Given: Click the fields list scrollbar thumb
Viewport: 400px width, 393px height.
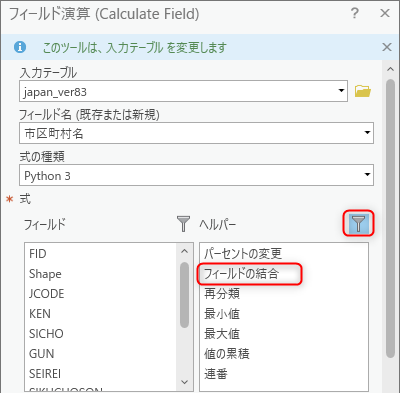Looking at the screenshot, I should tap(185, 295).
